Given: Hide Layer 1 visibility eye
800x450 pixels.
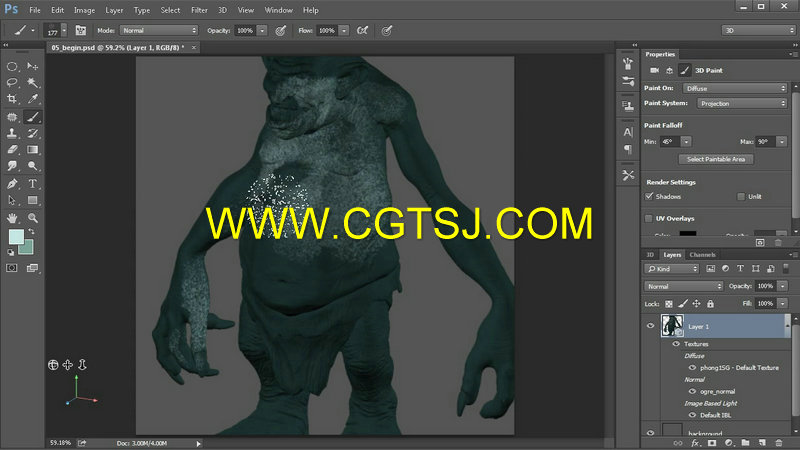Looking at the screenshot, I should click(651, 326).
